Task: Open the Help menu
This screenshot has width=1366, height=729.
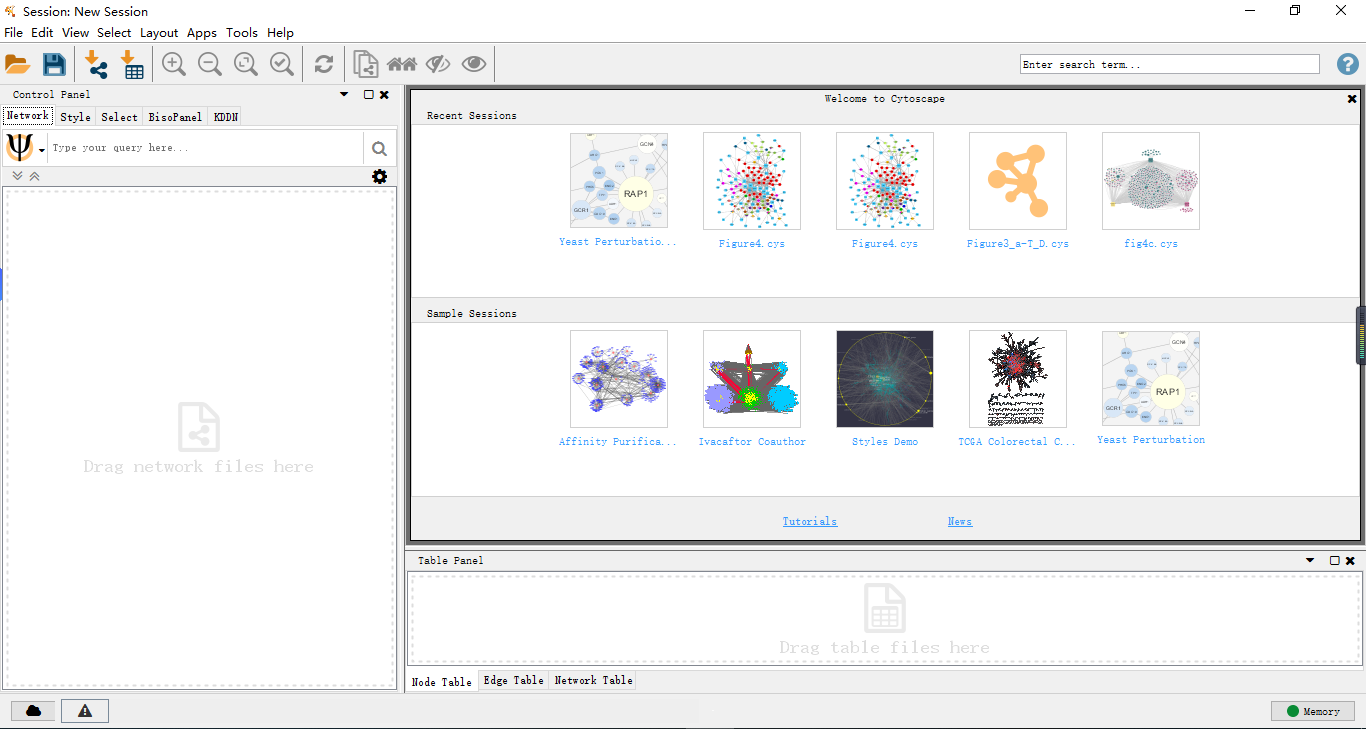Action: [x=280, y=33]
